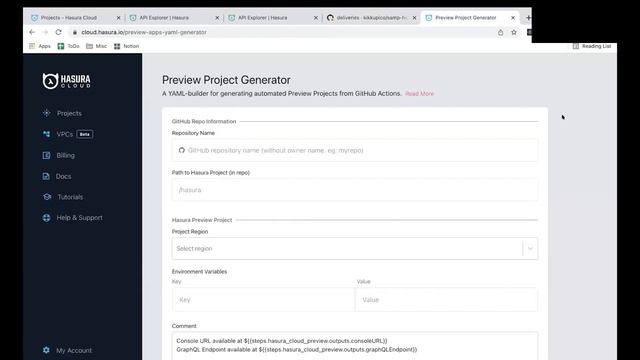Open the Reading List
The image size is (640, 360).
coord(592,46)
